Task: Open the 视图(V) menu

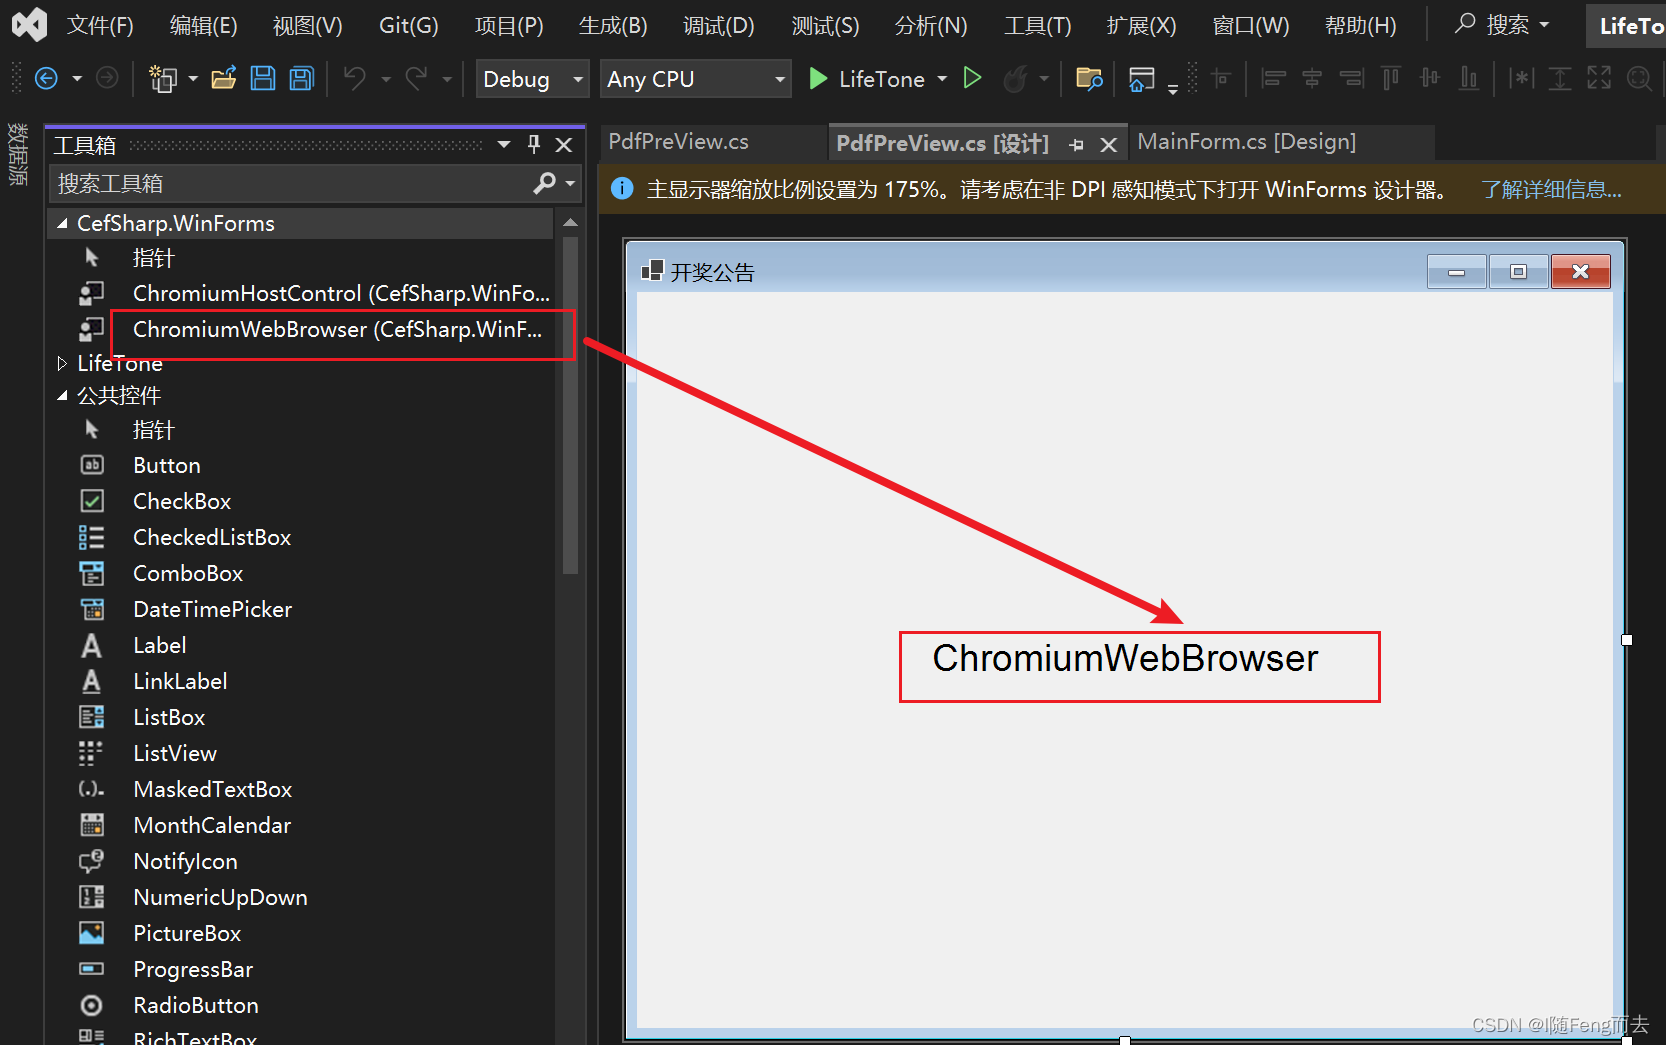Action: (x=307, y=25)
